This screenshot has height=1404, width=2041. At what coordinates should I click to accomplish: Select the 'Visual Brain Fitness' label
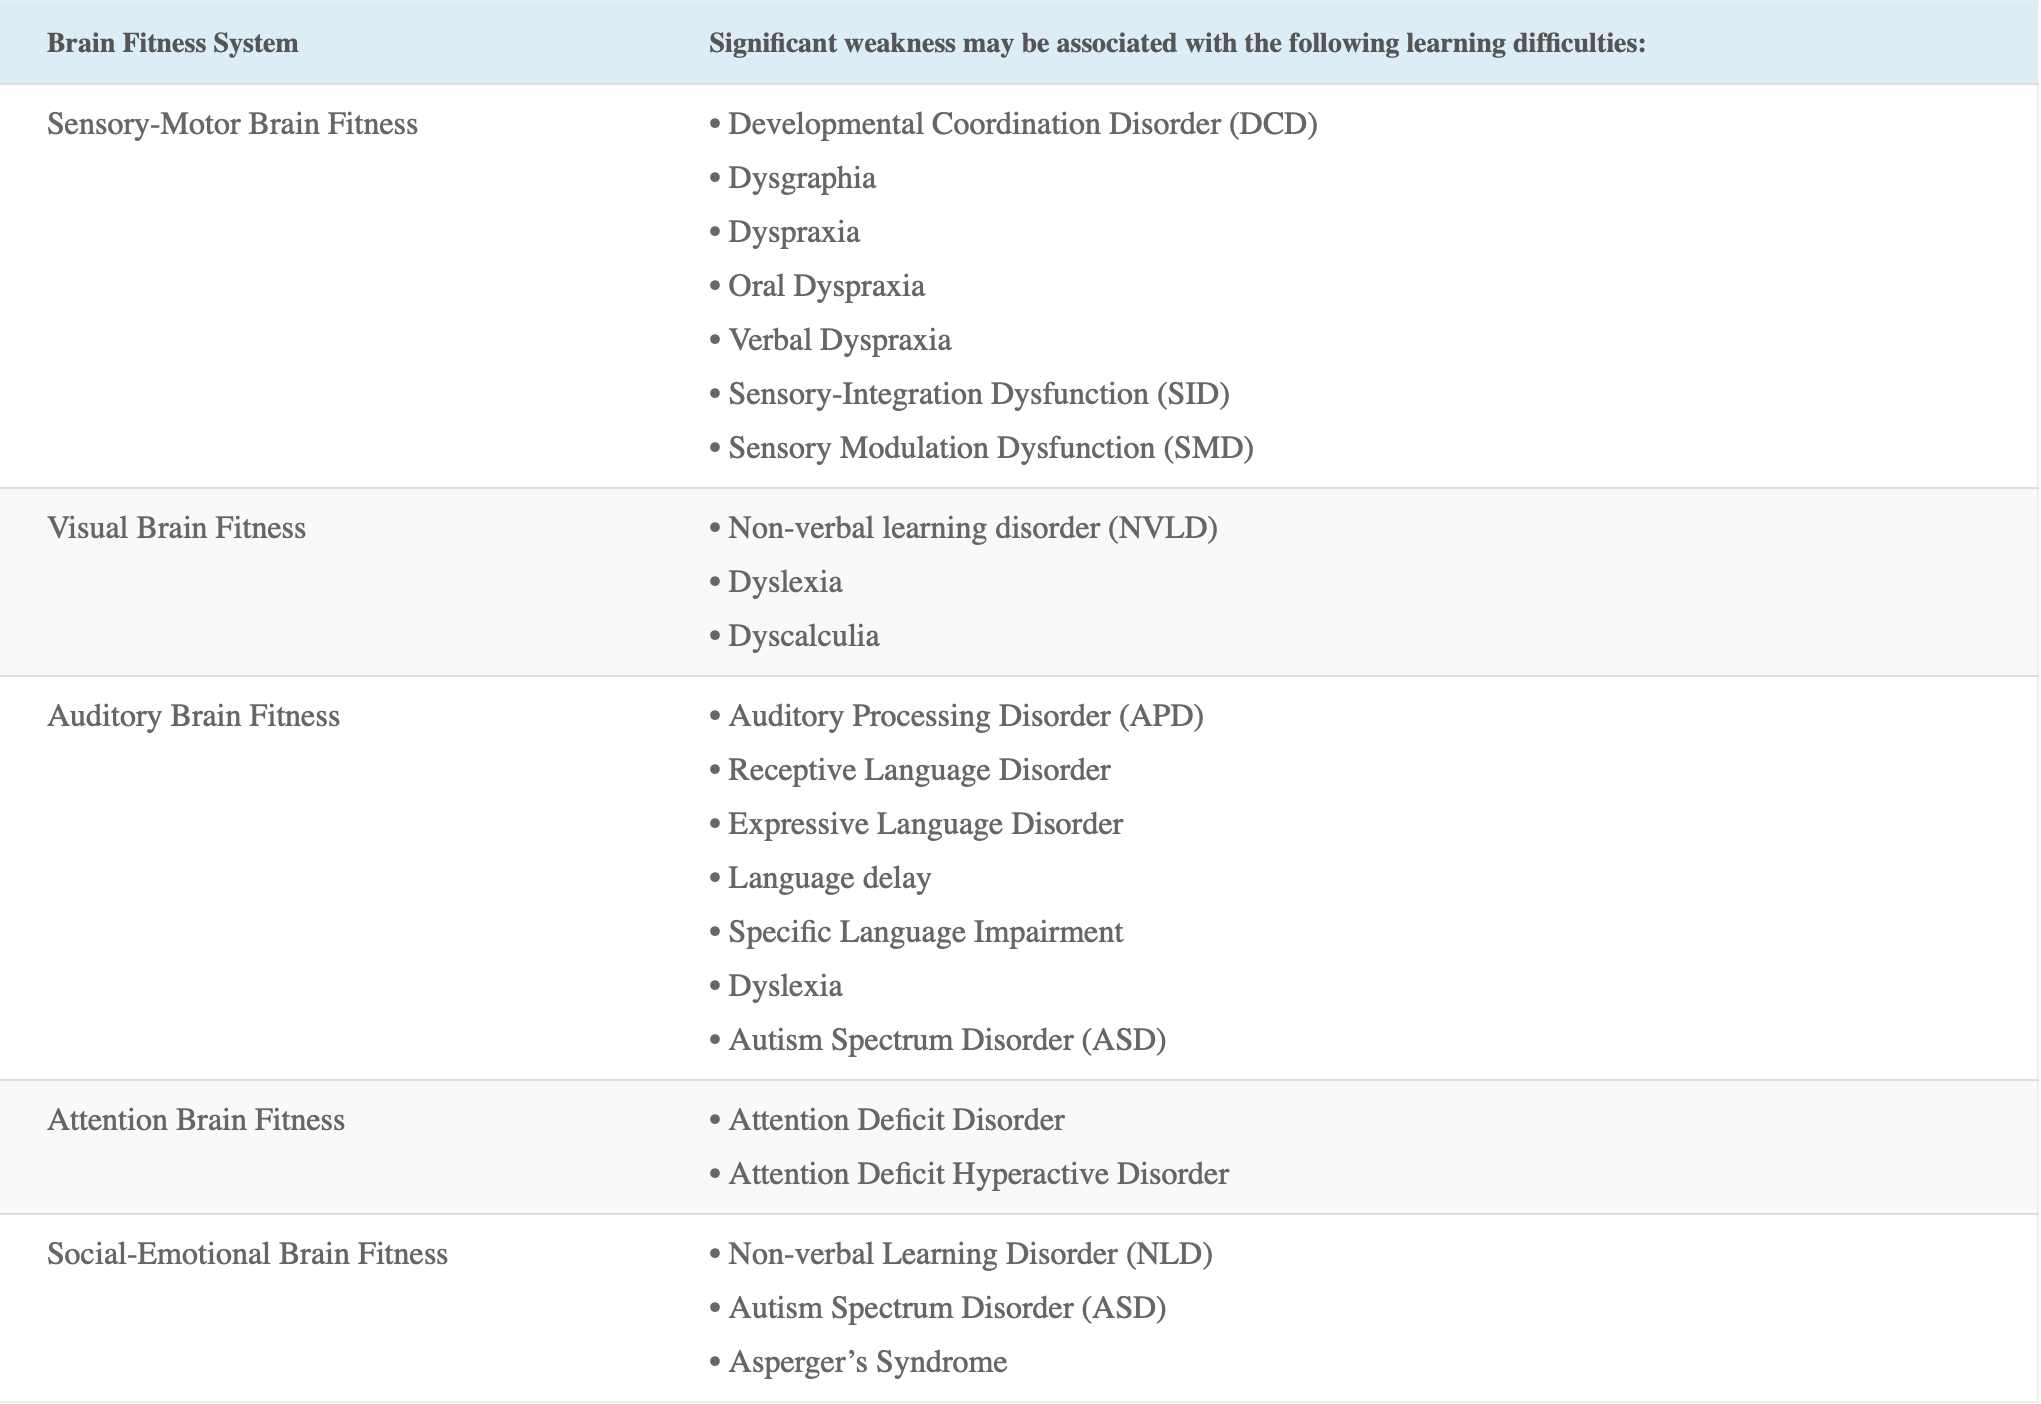(176, 528)
